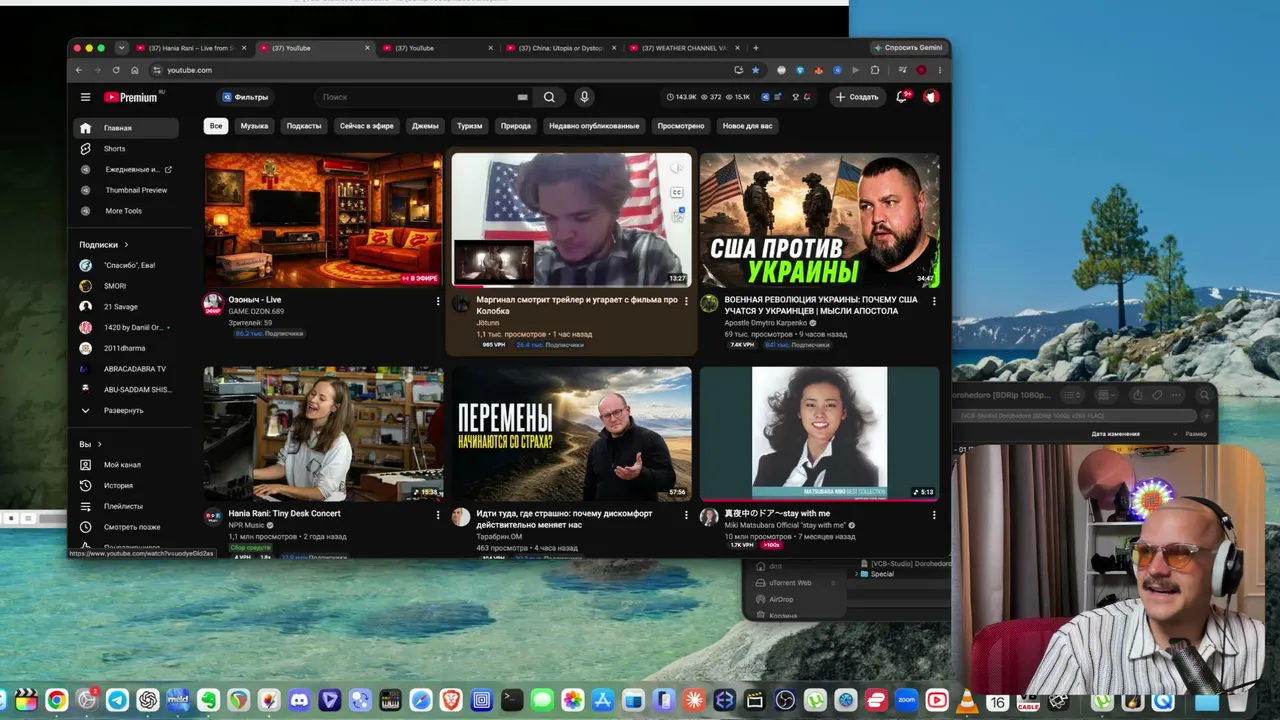Open Terminal from the Dock
This screenshot has width=1280, height=720.
(511, 701)
